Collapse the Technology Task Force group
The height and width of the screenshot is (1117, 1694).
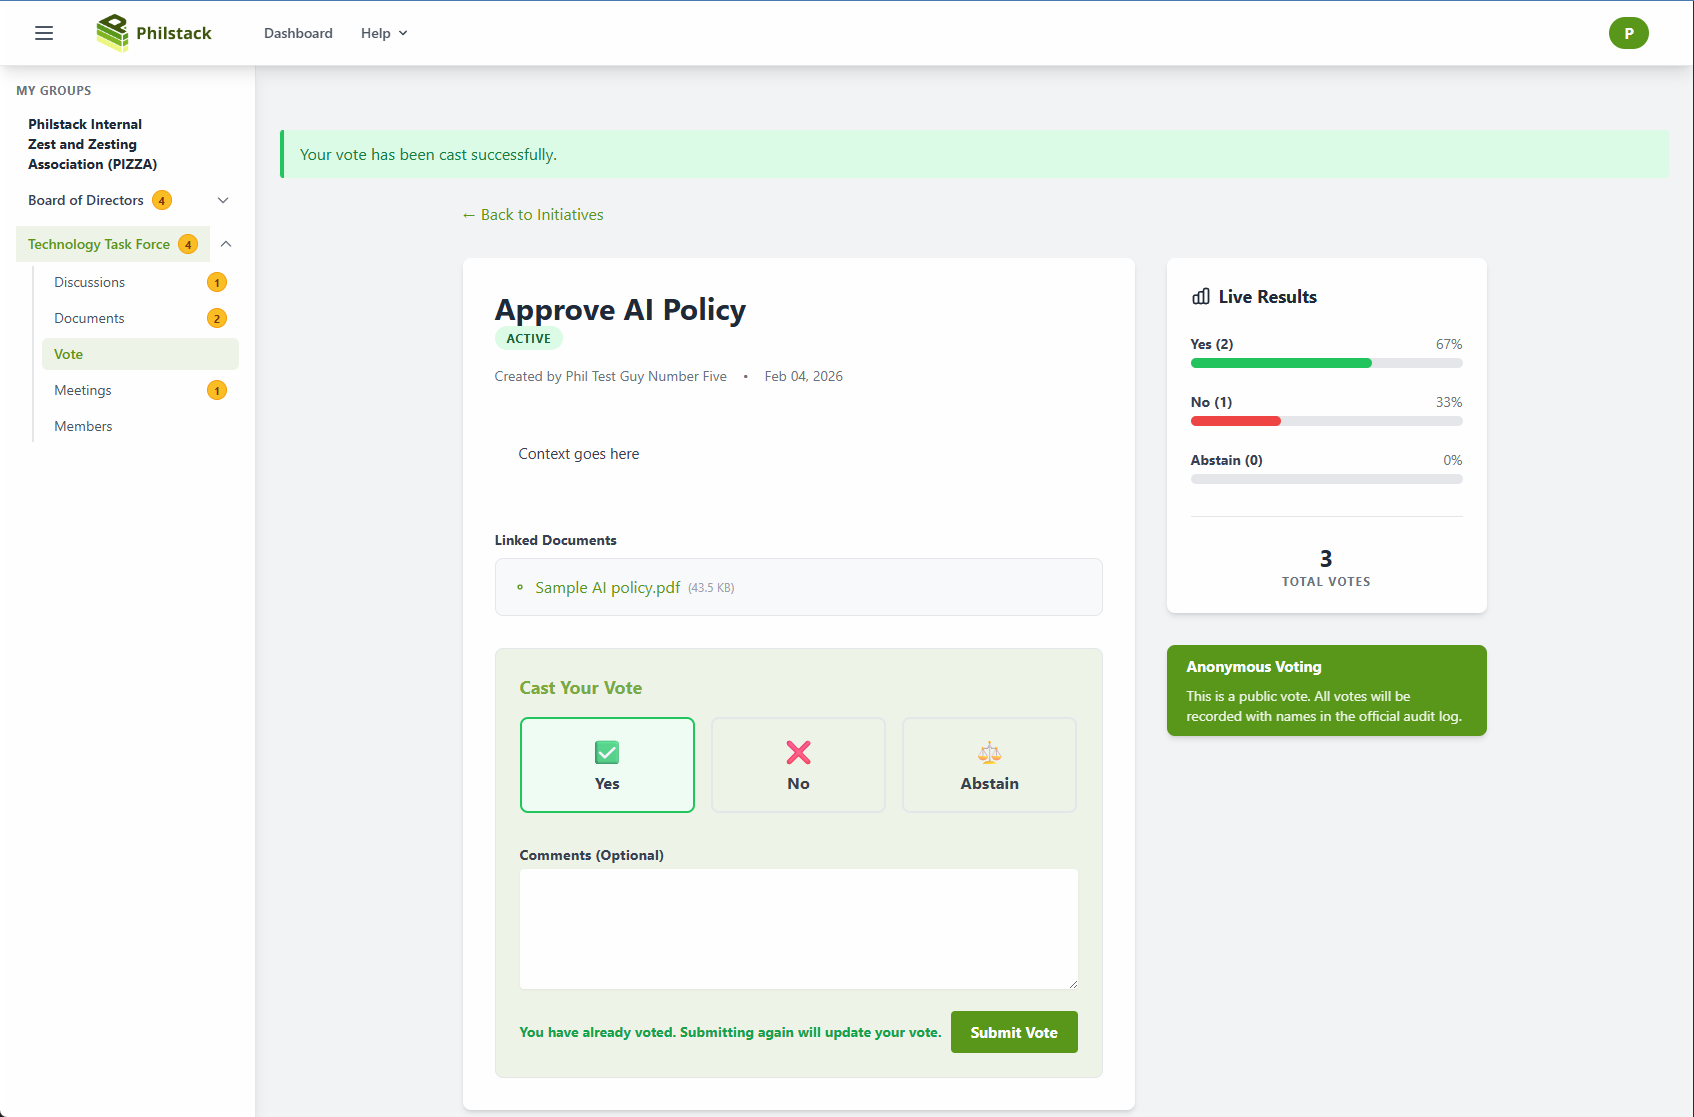[226, 244]
